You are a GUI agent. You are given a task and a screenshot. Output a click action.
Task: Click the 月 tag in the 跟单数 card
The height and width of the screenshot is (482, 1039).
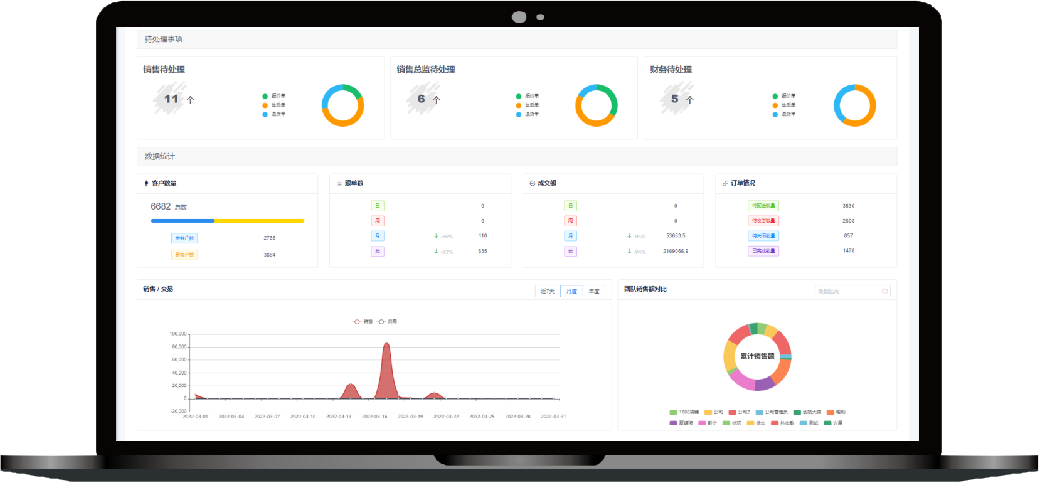(x=378, y=236)
